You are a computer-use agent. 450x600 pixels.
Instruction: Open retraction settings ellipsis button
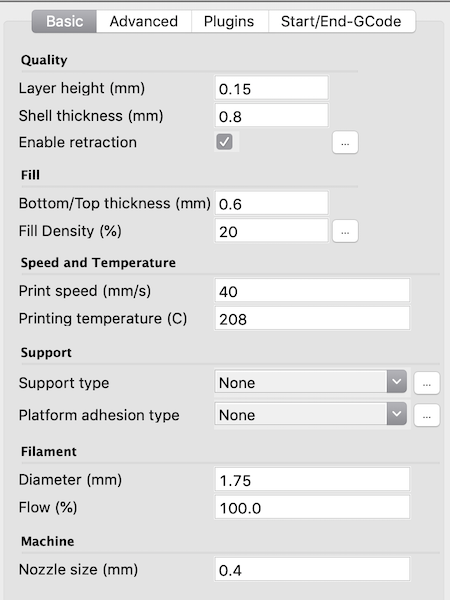coord(345,142)
